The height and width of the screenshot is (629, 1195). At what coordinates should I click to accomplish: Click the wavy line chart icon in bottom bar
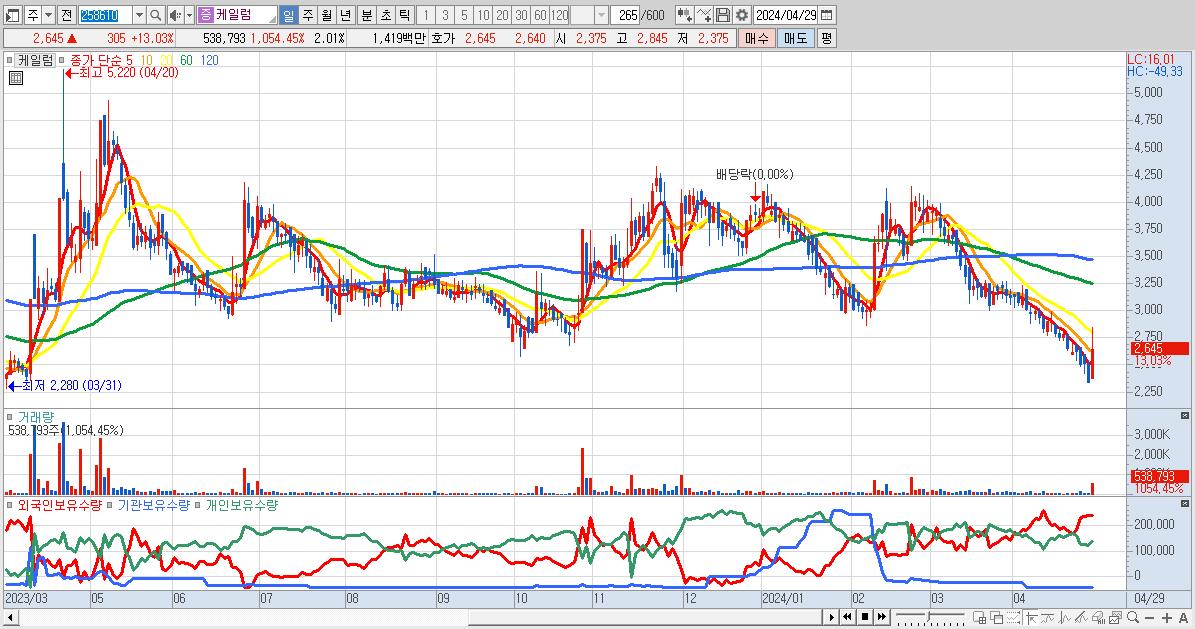pyautogui.click(x=1048, y=618)
